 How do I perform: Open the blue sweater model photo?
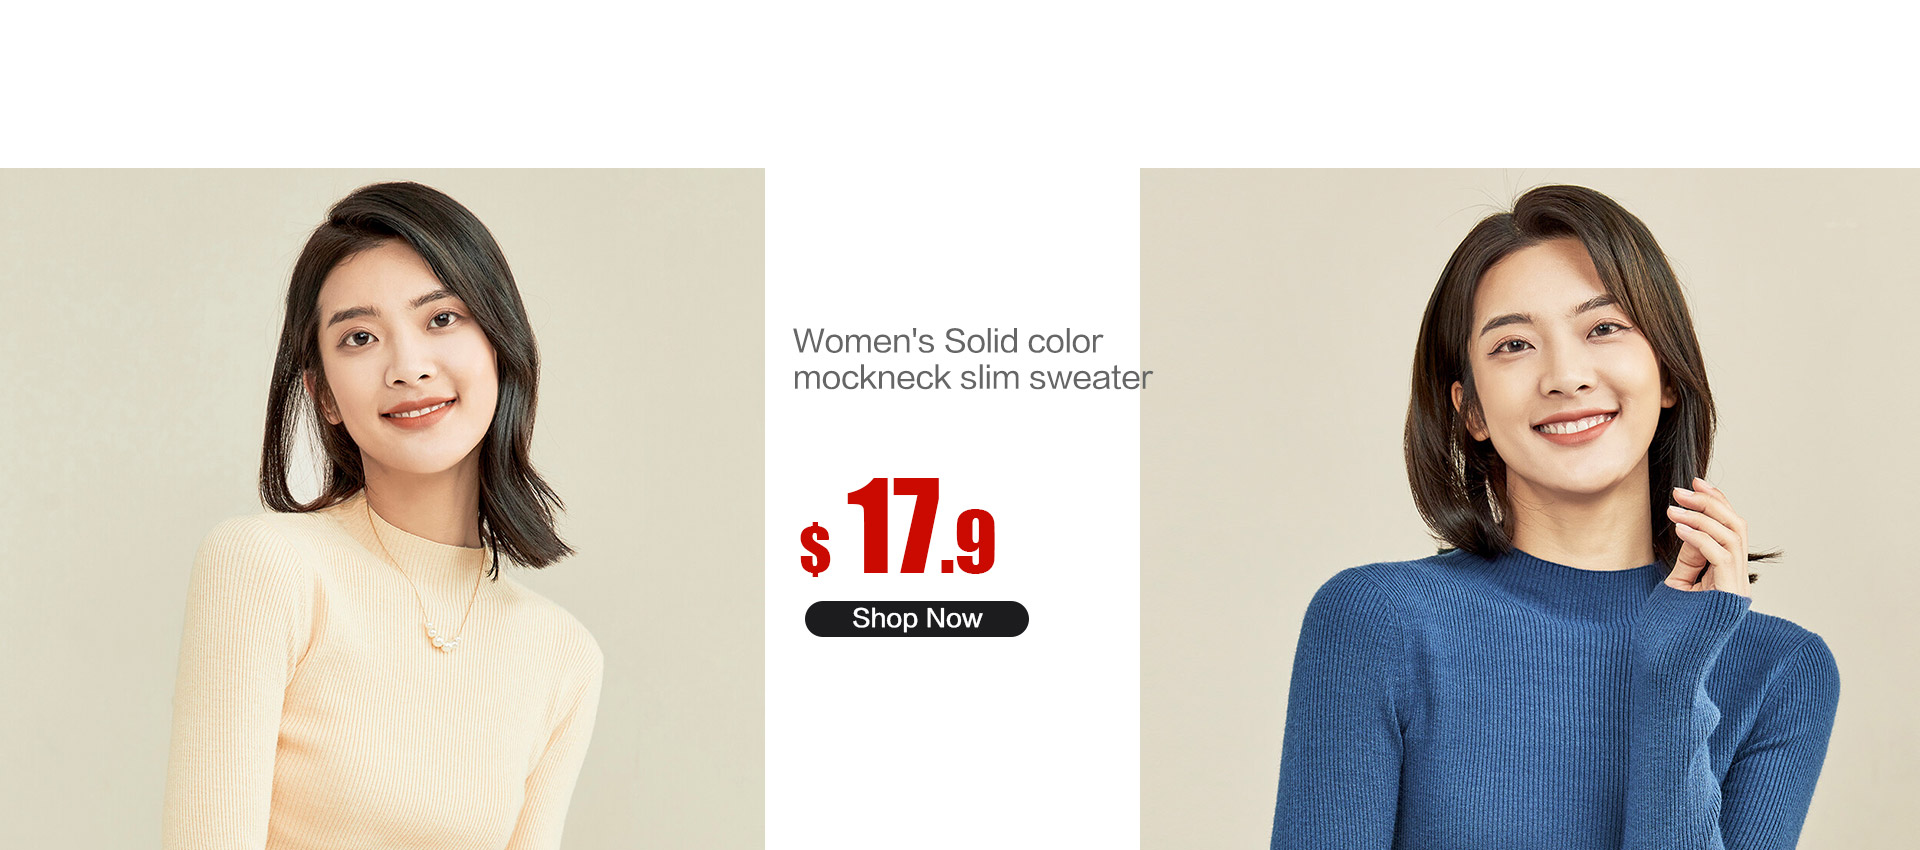1530,509
